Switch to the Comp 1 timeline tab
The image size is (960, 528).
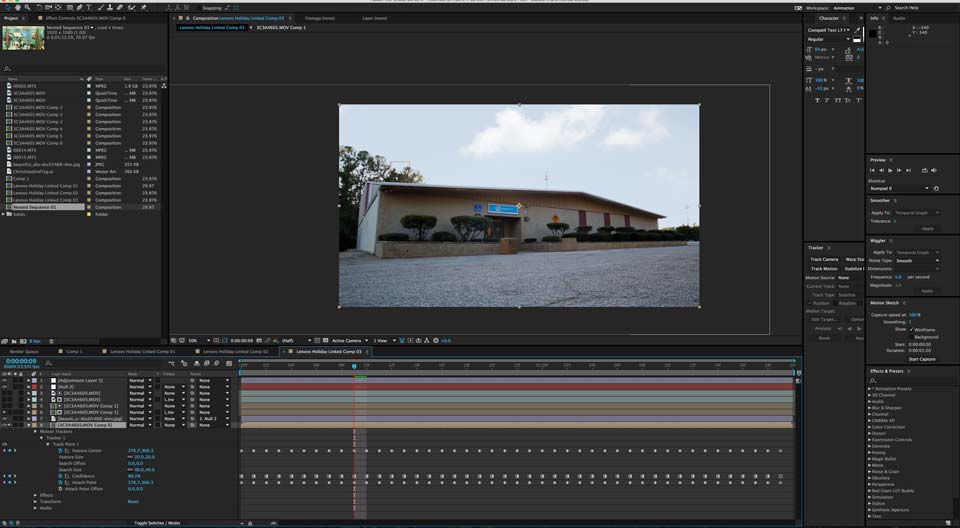point(74,352)
